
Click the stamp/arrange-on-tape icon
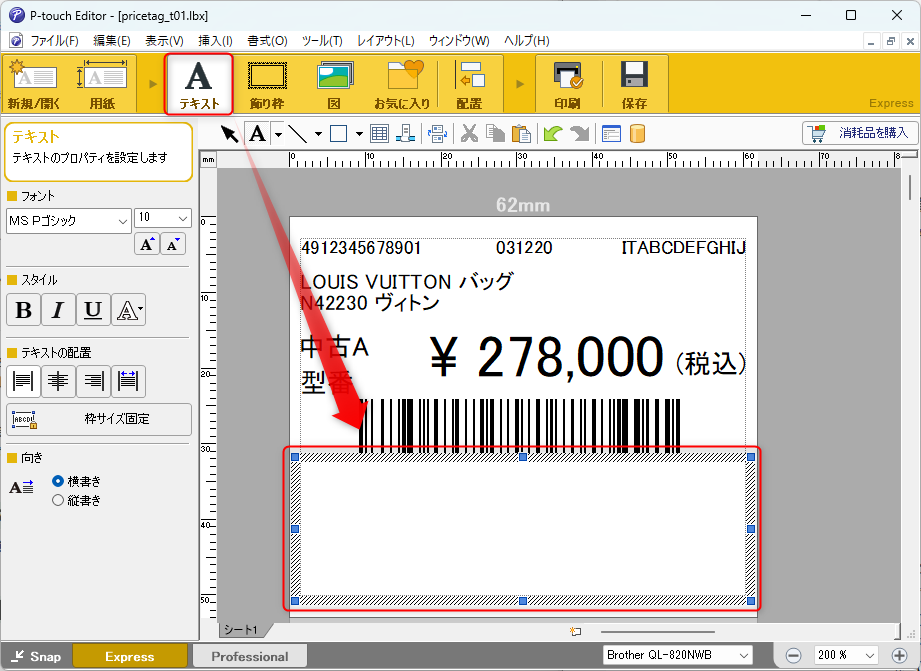[405, 134]
